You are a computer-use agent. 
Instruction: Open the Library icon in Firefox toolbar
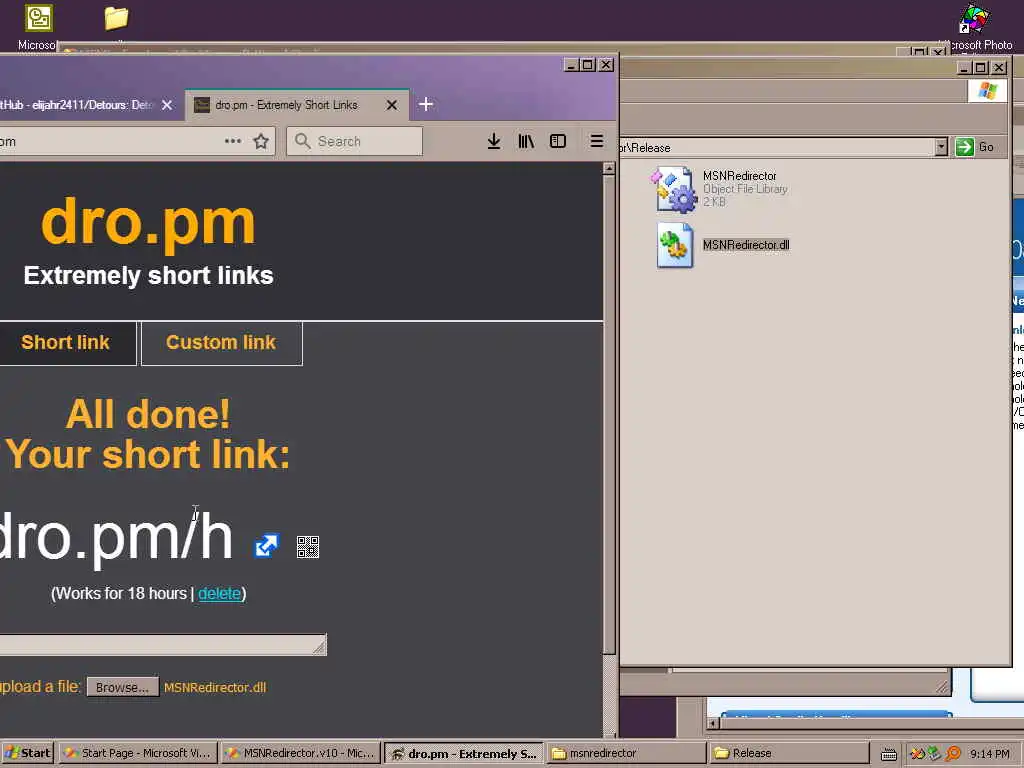tap(526, 141)
